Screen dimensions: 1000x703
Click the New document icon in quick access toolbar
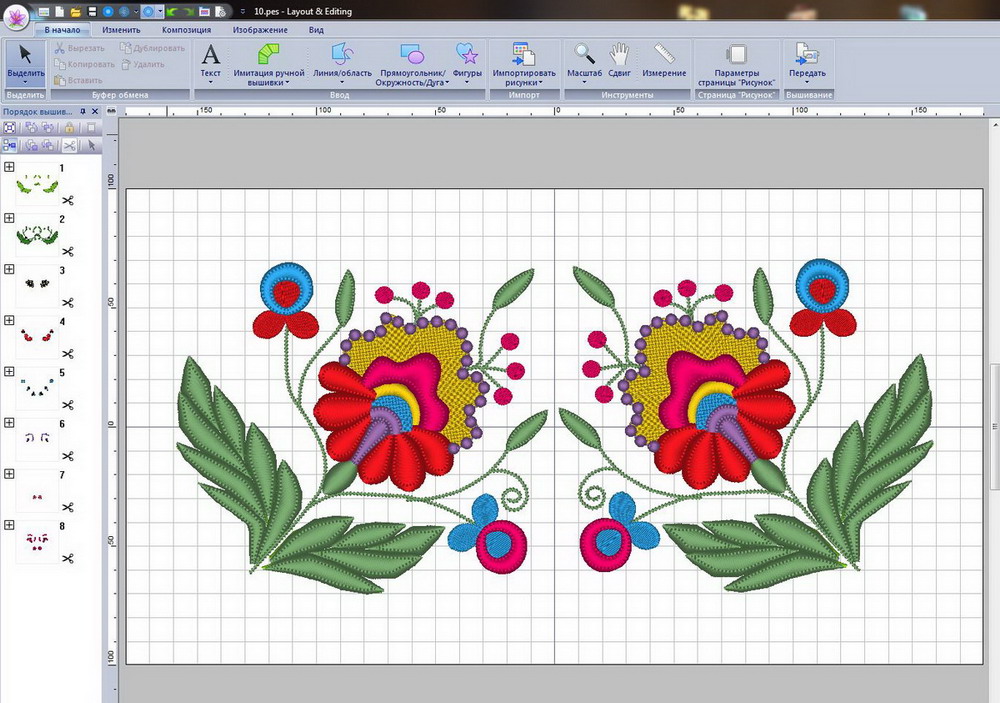pyautogui.click(x=59, y=11)
